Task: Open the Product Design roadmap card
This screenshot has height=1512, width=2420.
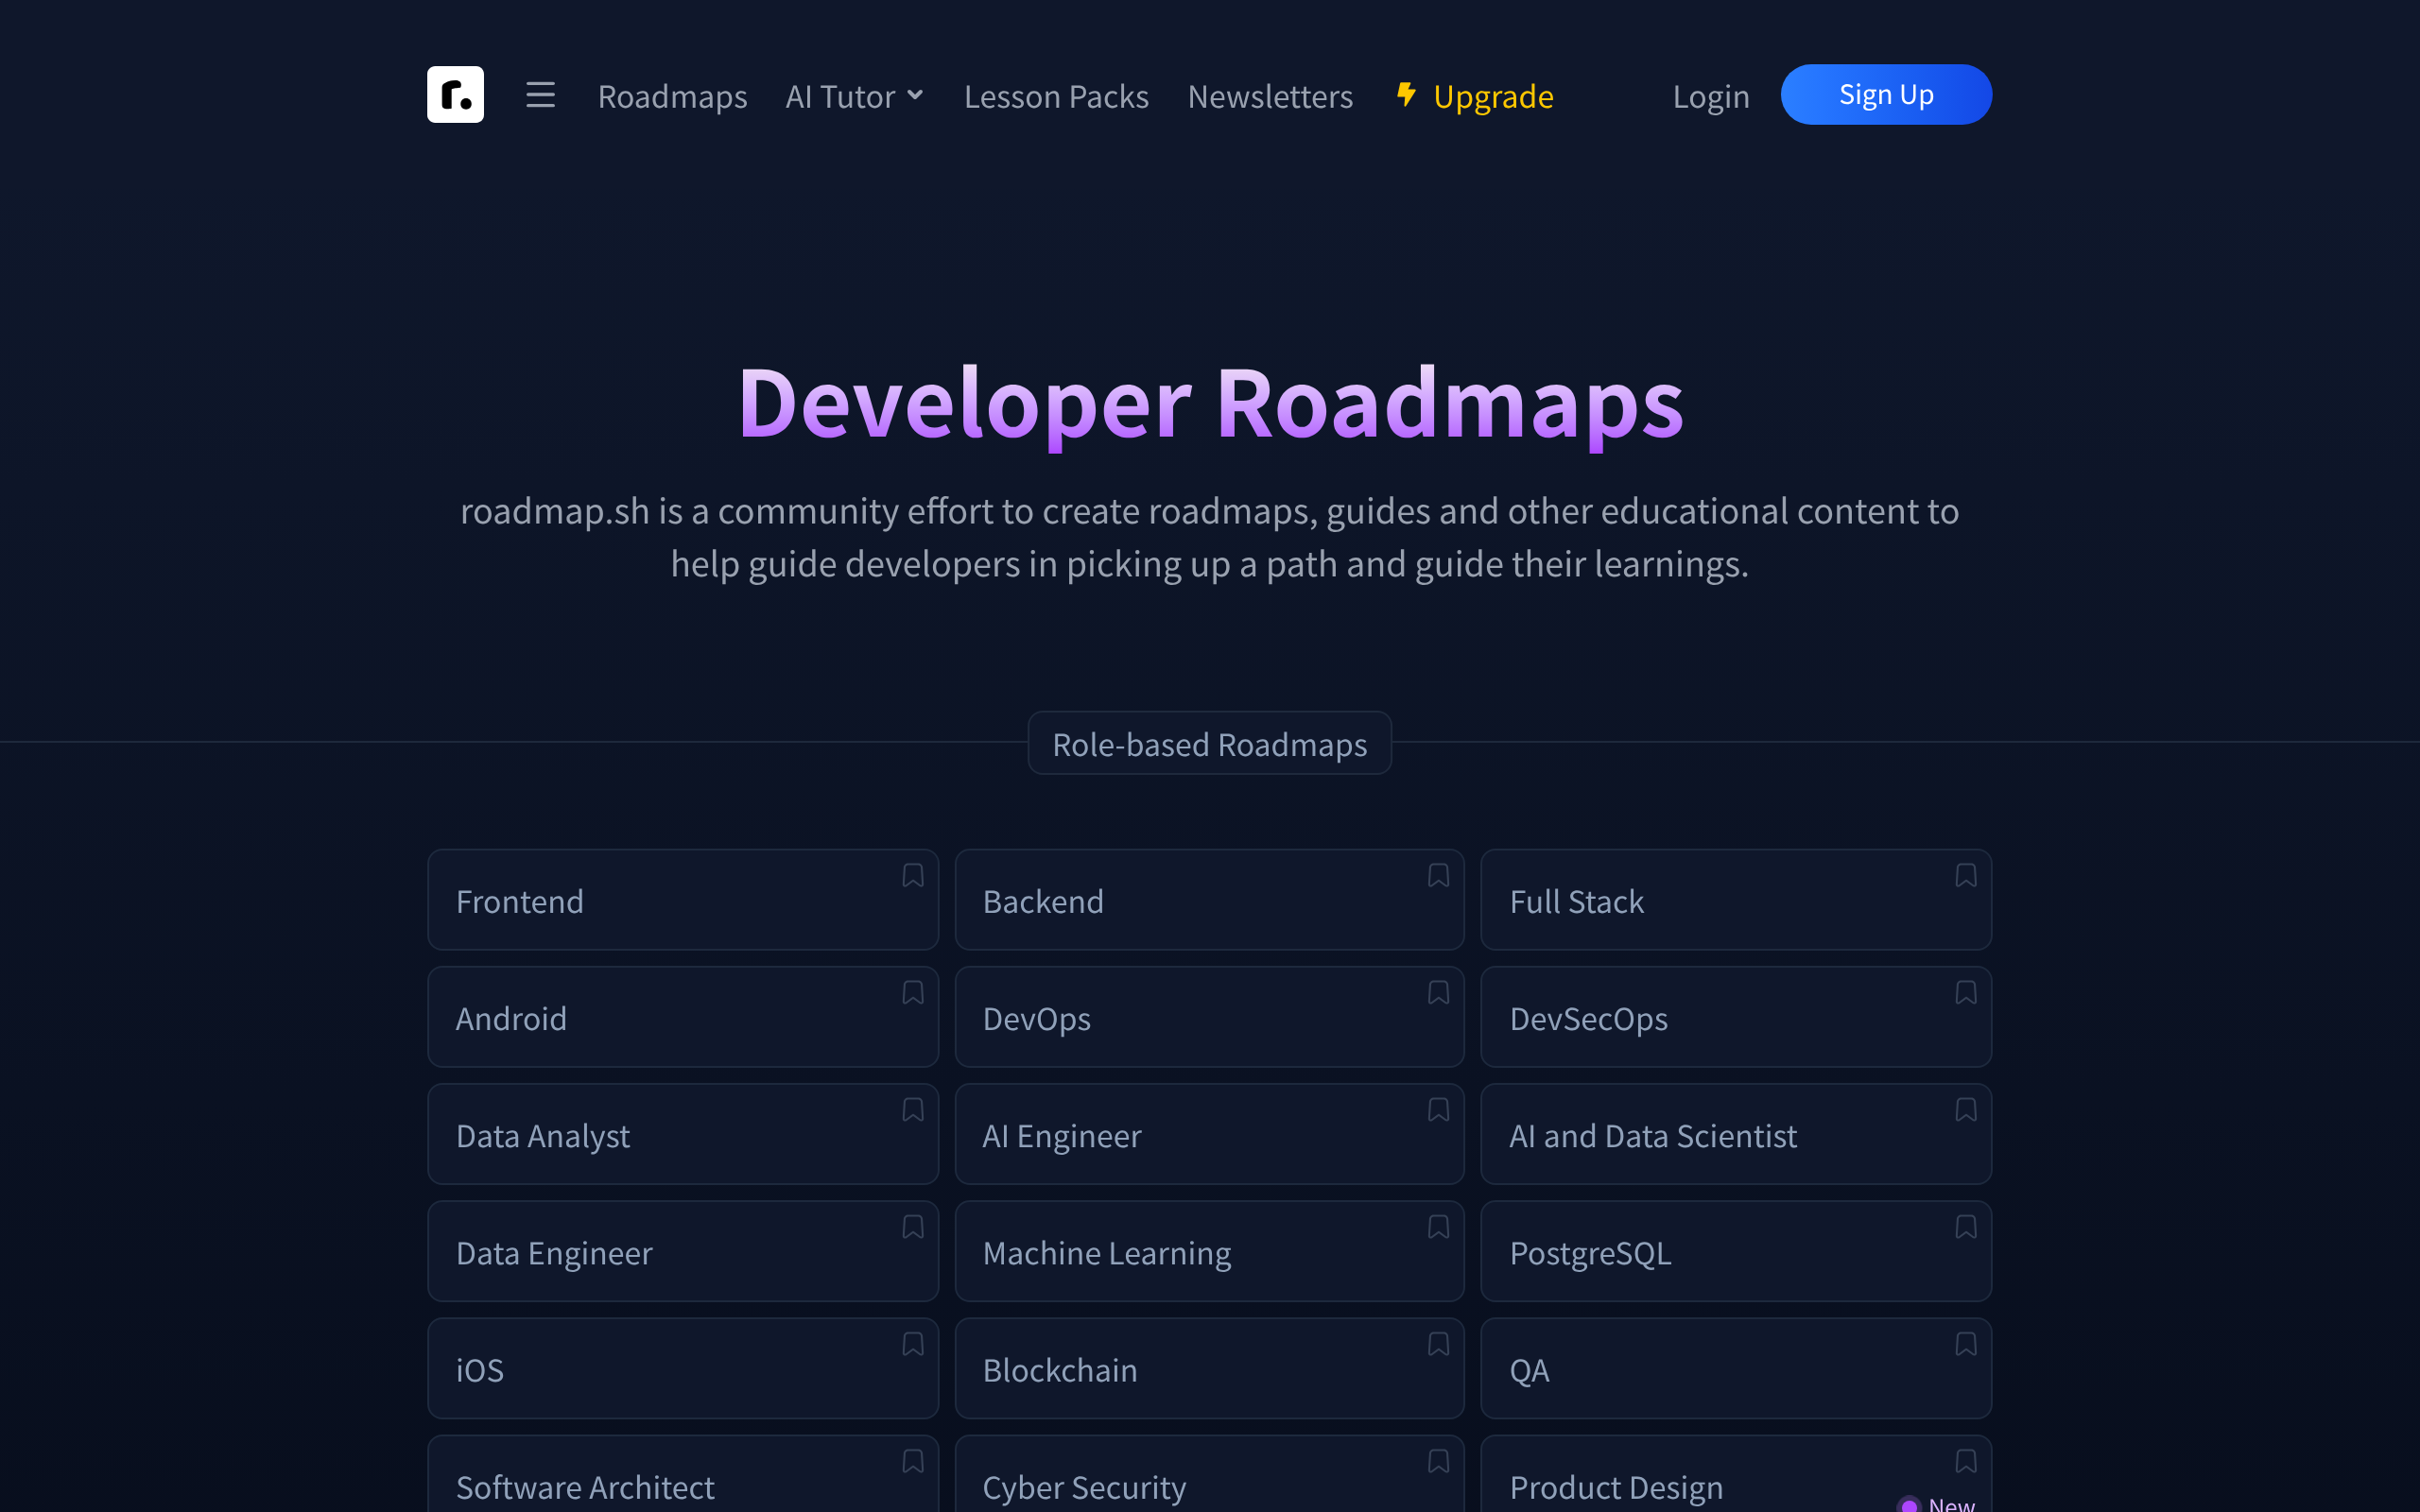Action: (x=1736, y=1475)
